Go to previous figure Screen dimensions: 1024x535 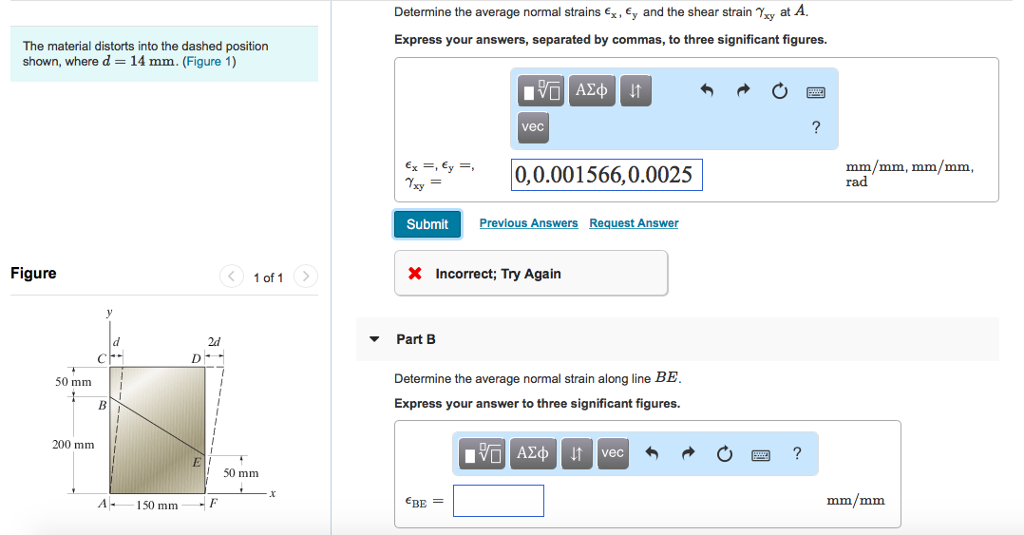231,276
